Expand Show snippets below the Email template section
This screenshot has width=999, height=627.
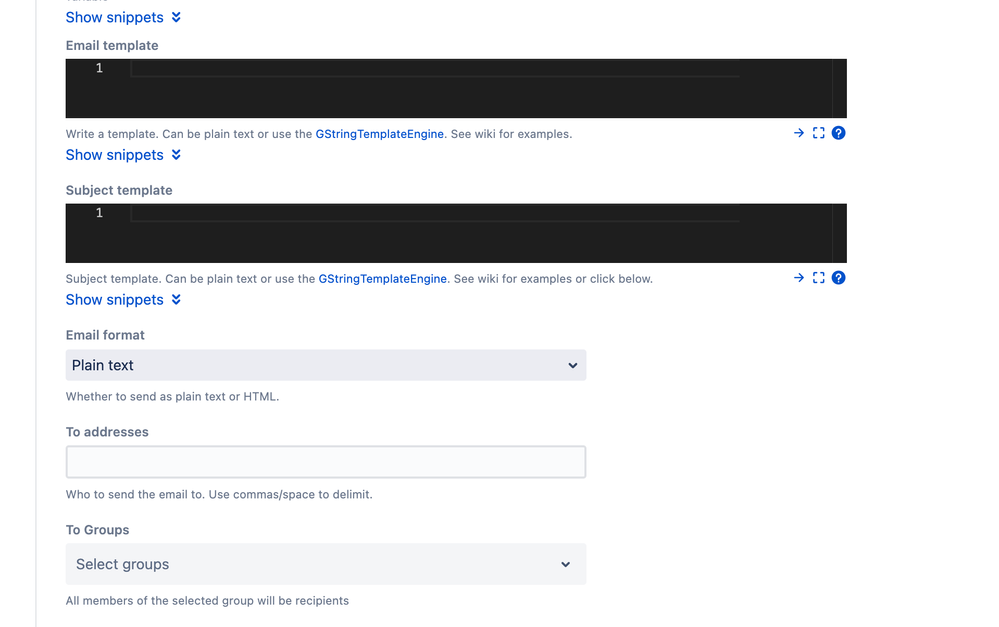114,155
